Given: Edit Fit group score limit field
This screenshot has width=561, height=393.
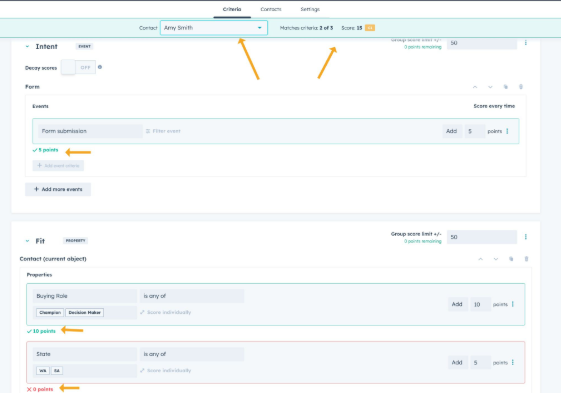Looking at the screenshot, I should coord(482,237).
